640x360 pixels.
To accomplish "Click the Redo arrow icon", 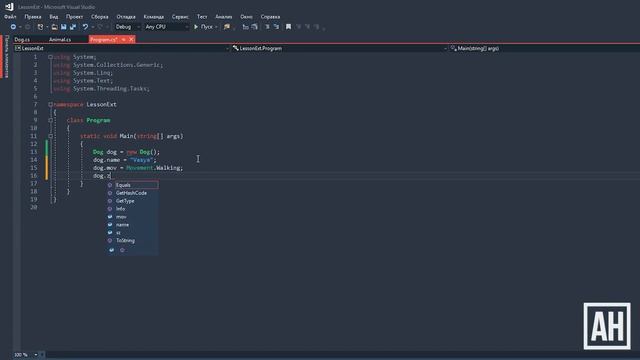I will coord(100,27).
